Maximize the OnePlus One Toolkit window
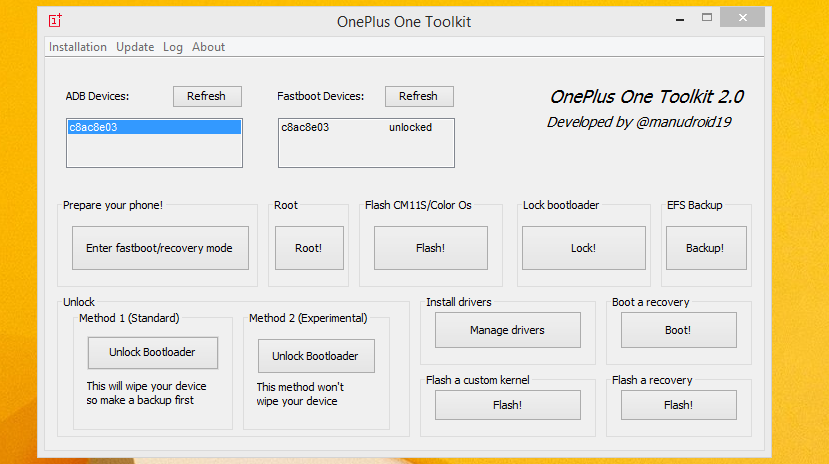The height and width of the screenshot is (464, 829). click(707, 17)
